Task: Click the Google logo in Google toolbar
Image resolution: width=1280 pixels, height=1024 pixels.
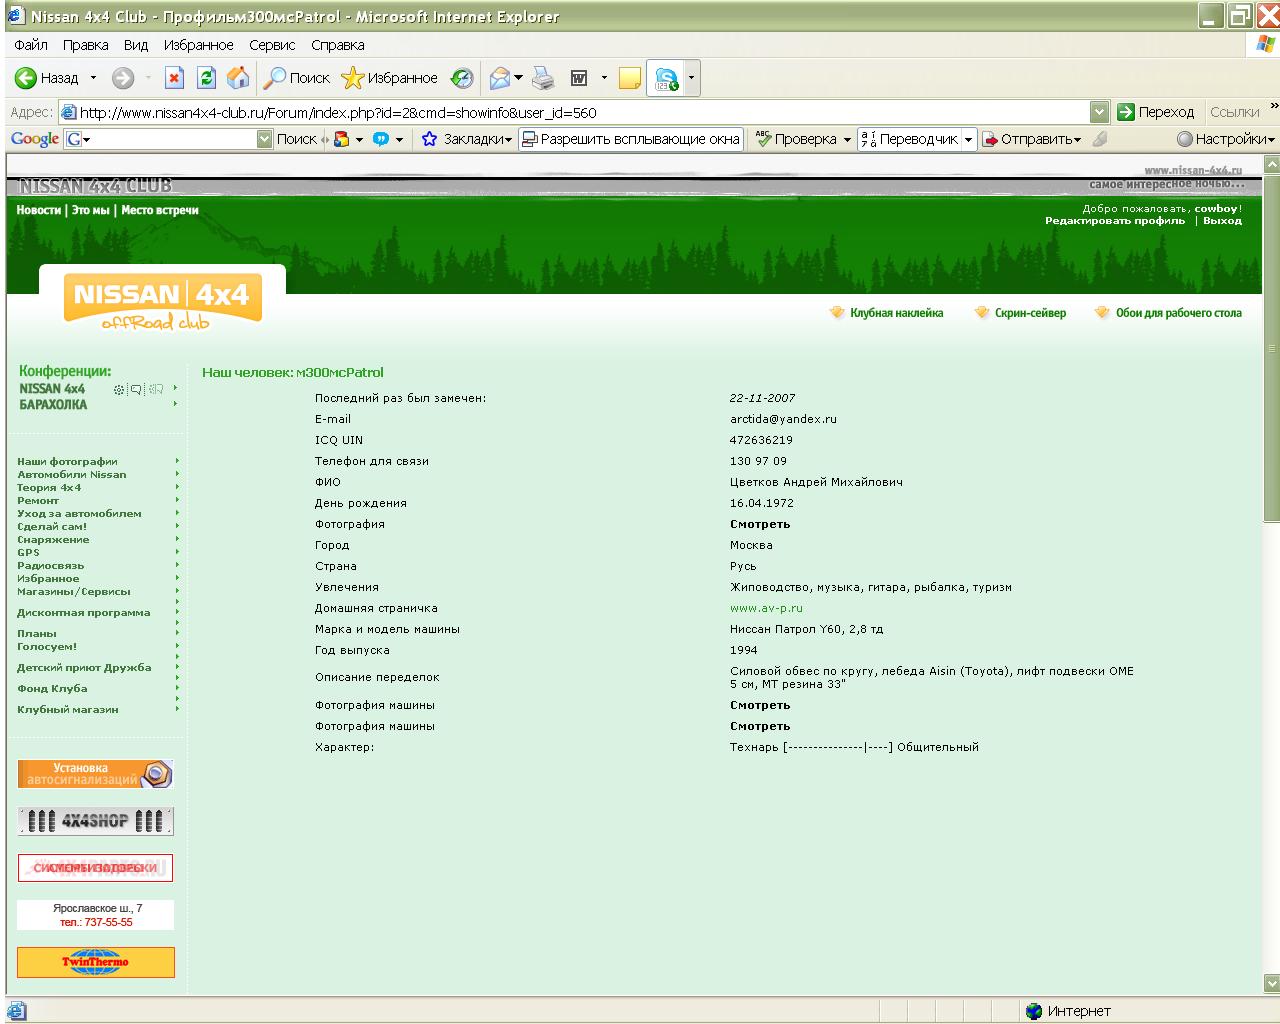Action: point(35,139)
